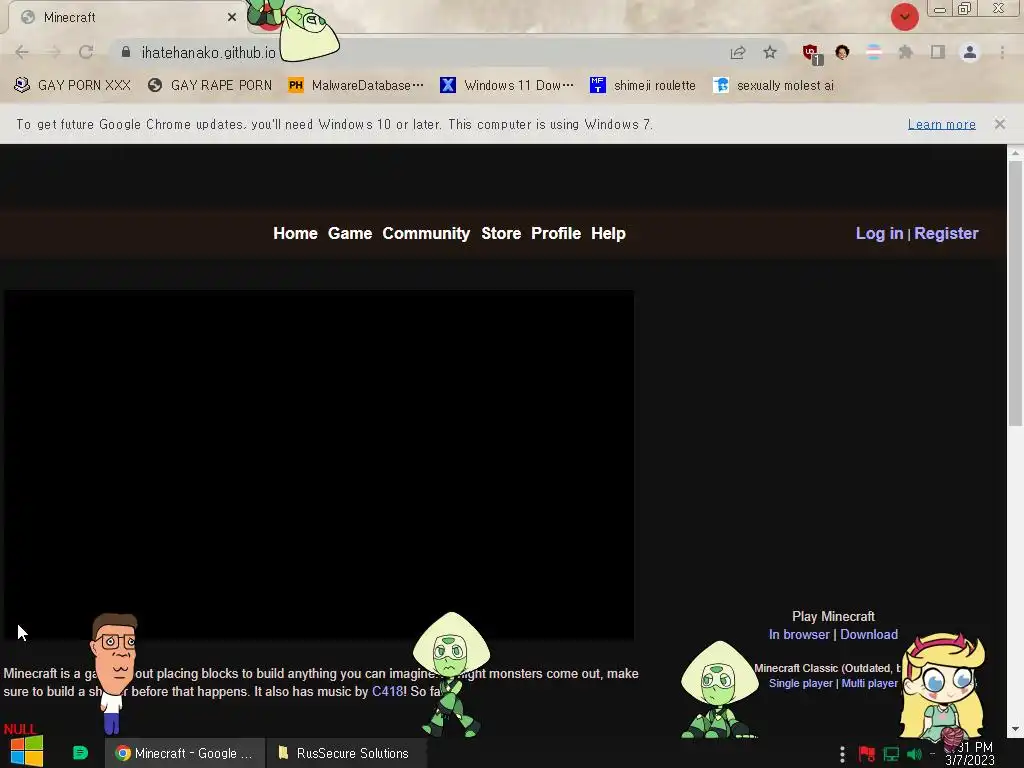
Task: Open the network monitor tray icon
Action: pos(891,754)
